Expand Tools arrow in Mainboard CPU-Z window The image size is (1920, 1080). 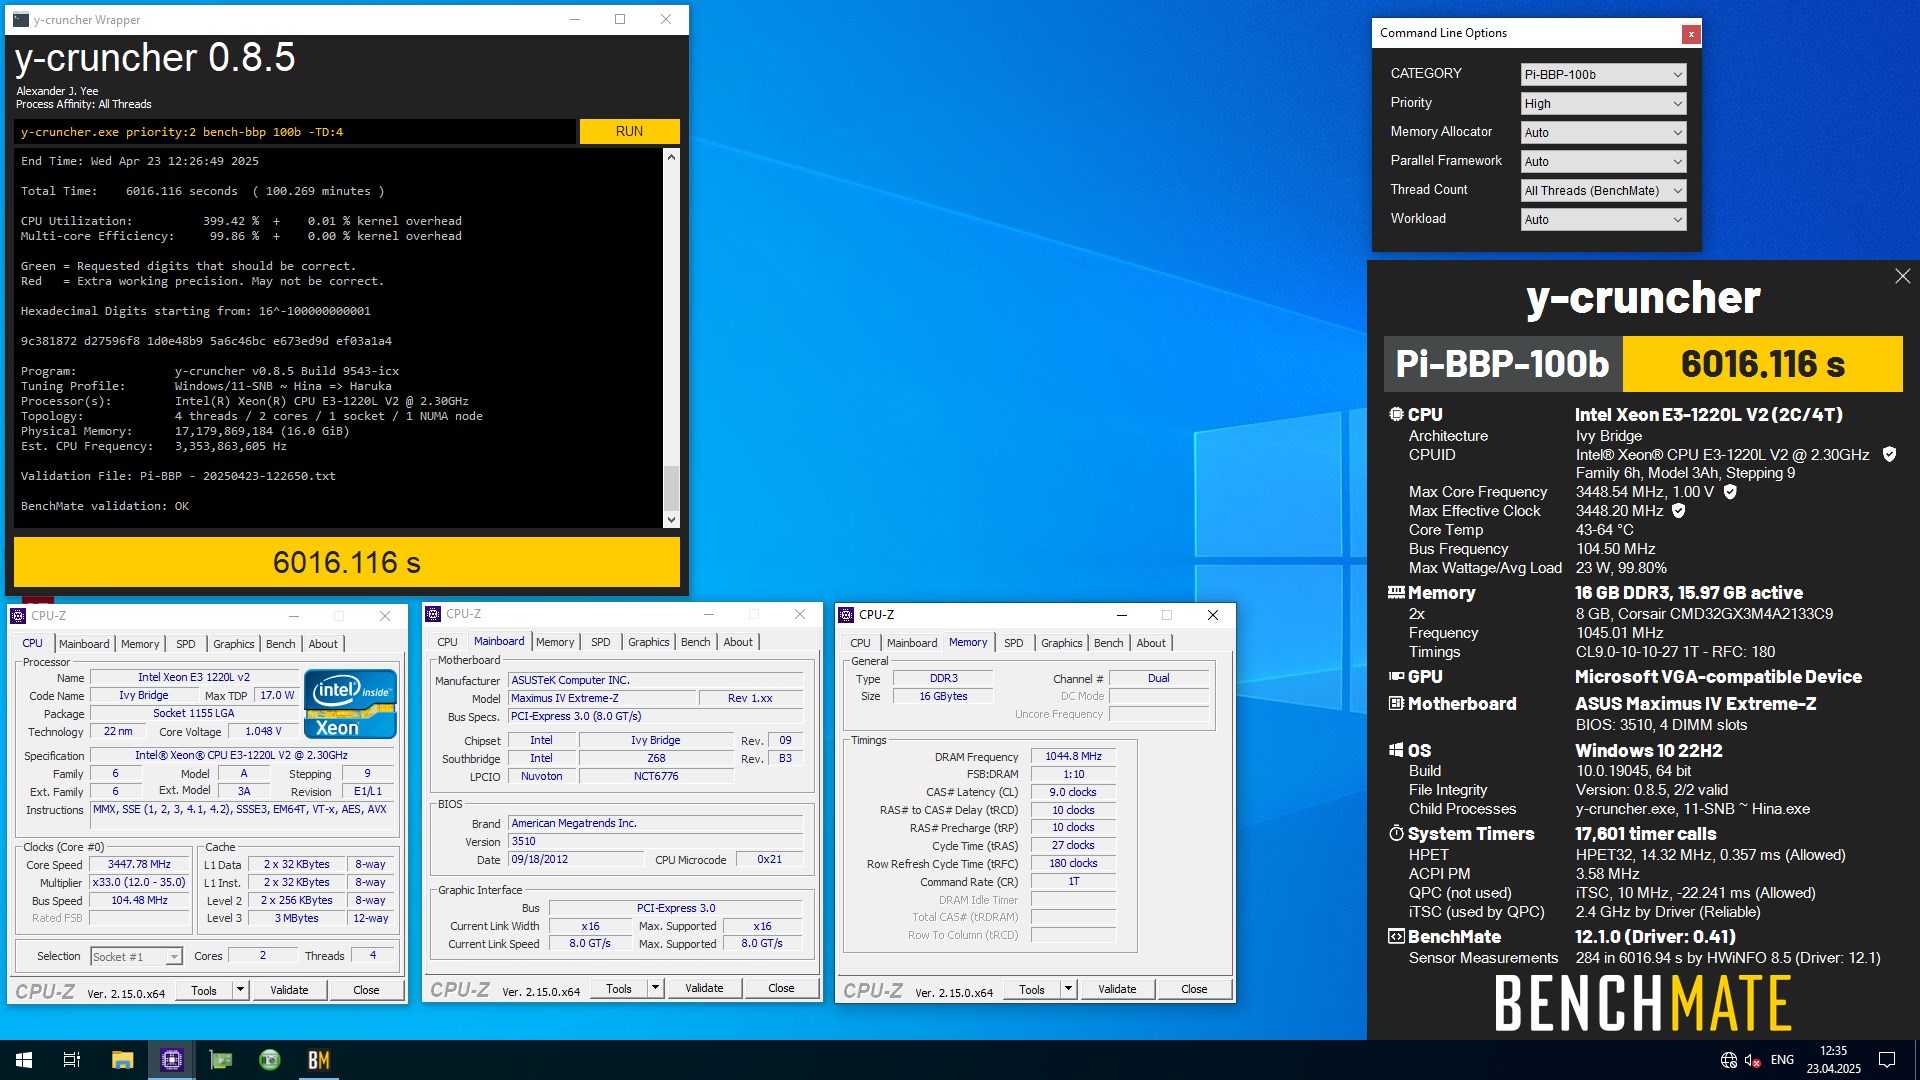(655, 989)
